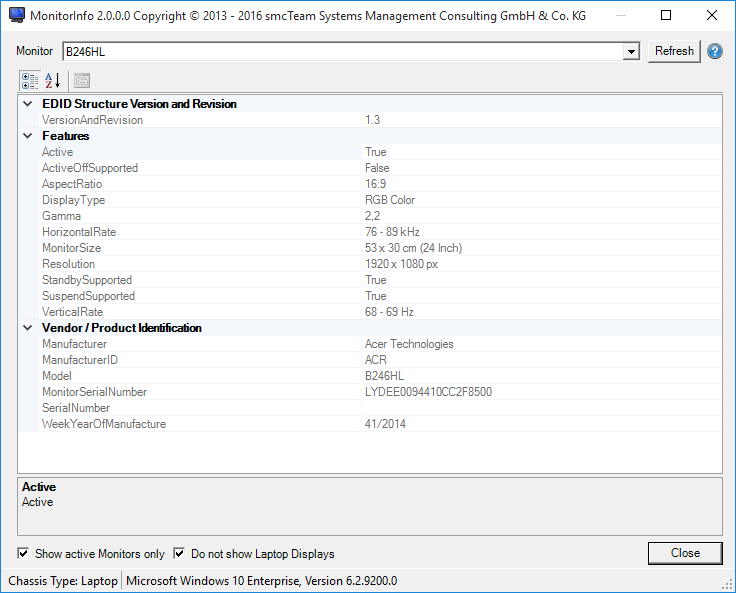Click the Alphabetical sort A-Z icon
Viewport: 736px width, 593px height.
(x=53, y=81)
